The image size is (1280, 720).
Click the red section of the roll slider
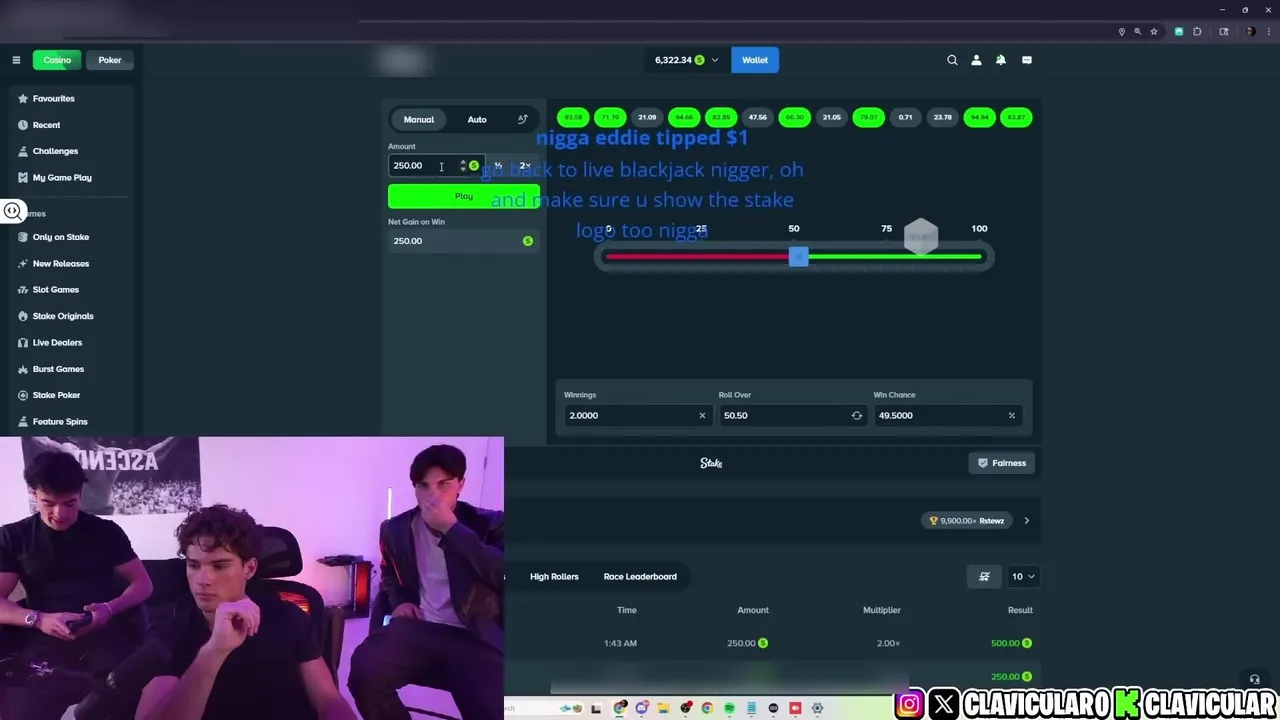coord(698,257)
